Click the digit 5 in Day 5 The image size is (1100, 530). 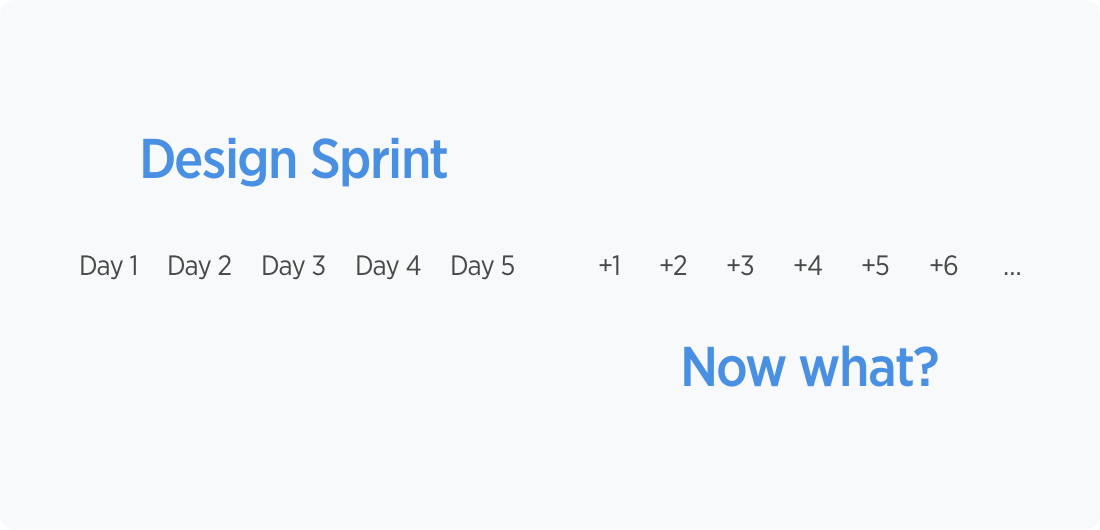(507, 266)
